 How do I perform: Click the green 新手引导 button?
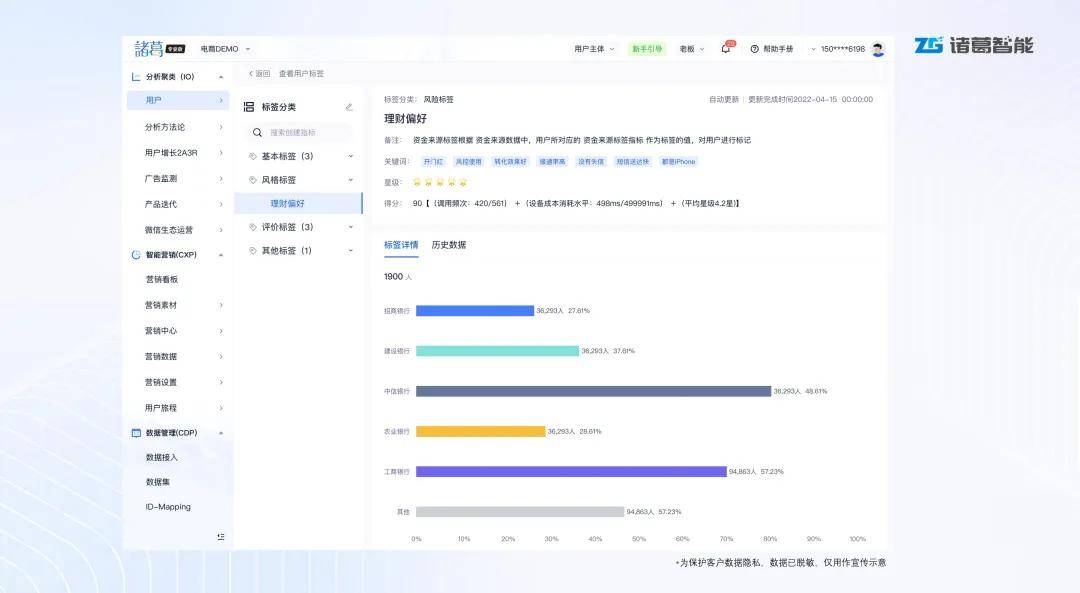(x=647, y=49)
